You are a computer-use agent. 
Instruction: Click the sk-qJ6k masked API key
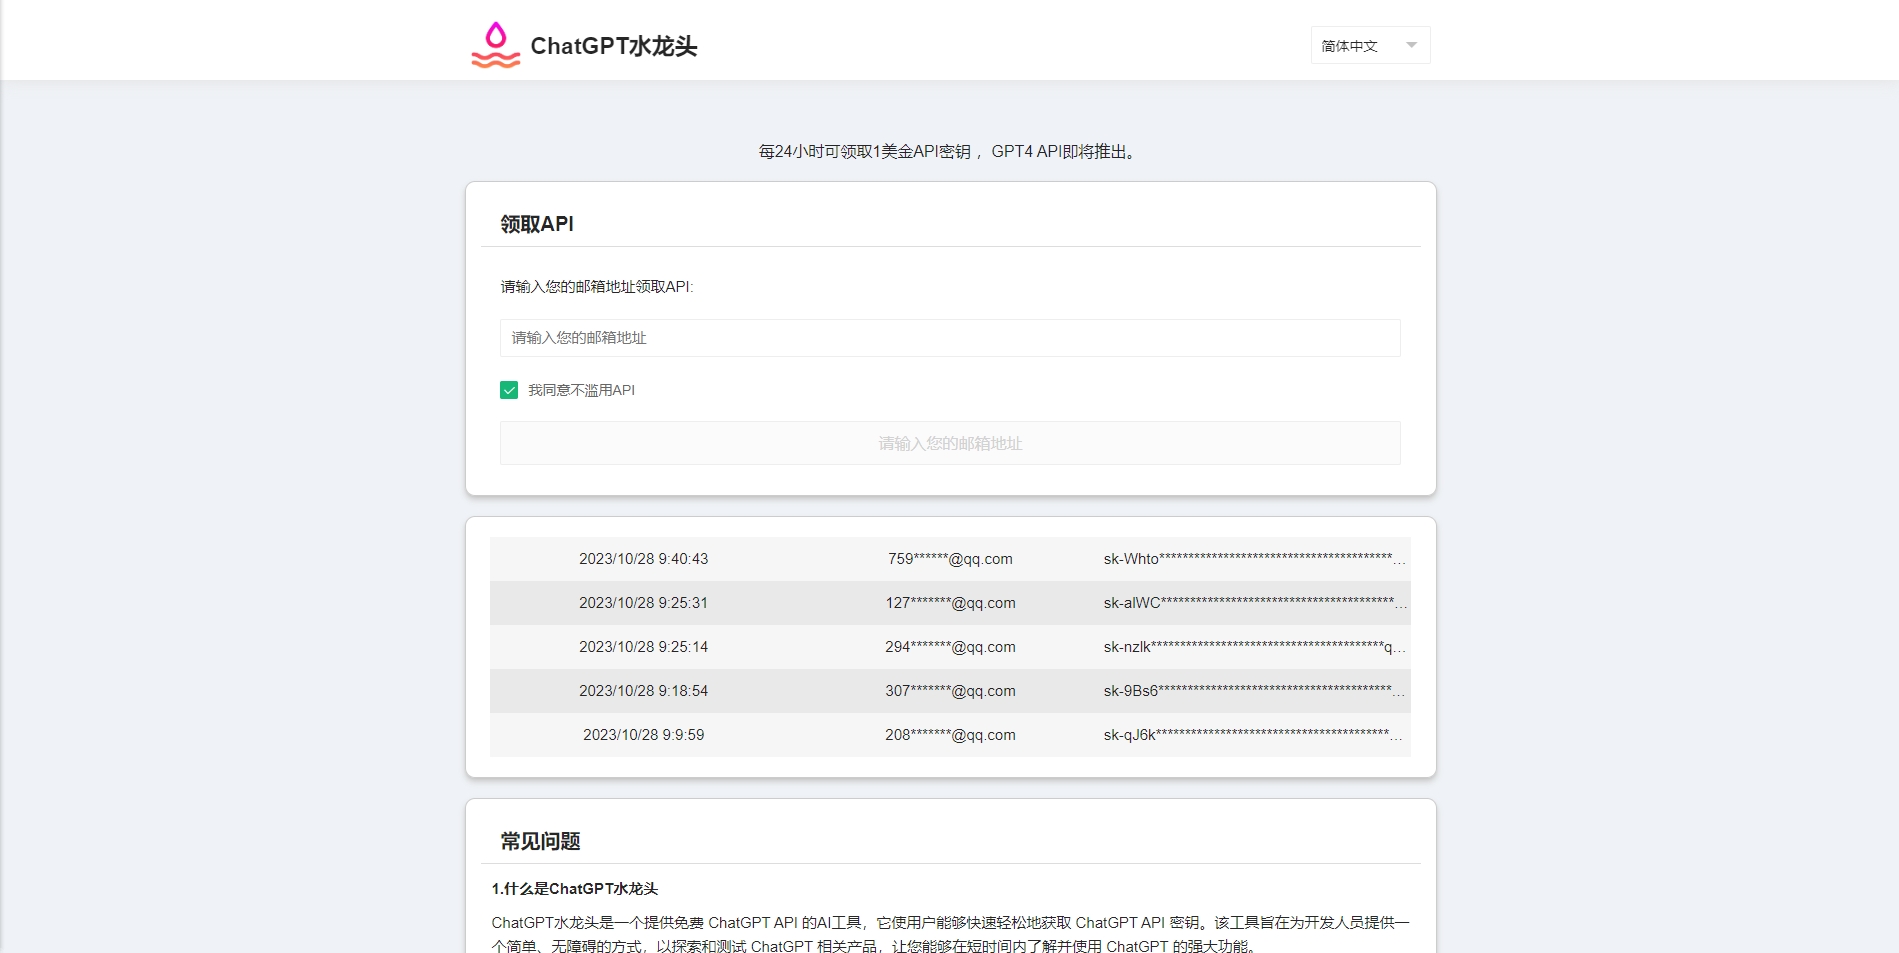pos(1254,735)
